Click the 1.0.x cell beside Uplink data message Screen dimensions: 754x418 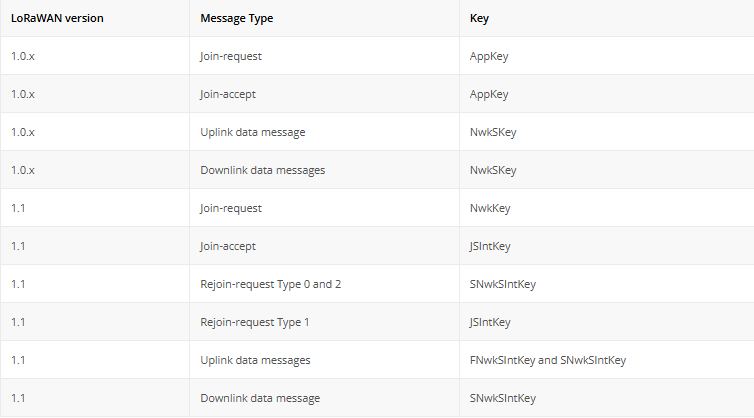tap(23, 132)
